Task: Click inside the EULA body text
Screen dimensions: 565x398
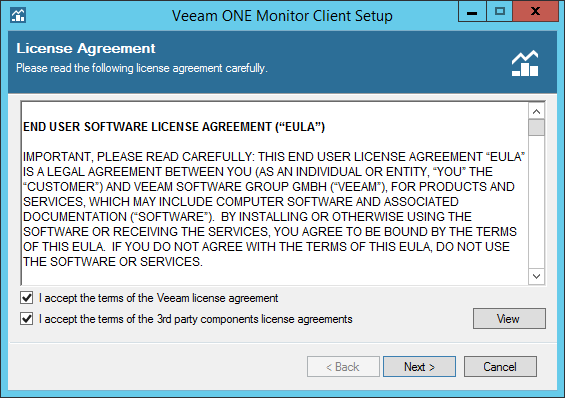Action: (274, 209)
